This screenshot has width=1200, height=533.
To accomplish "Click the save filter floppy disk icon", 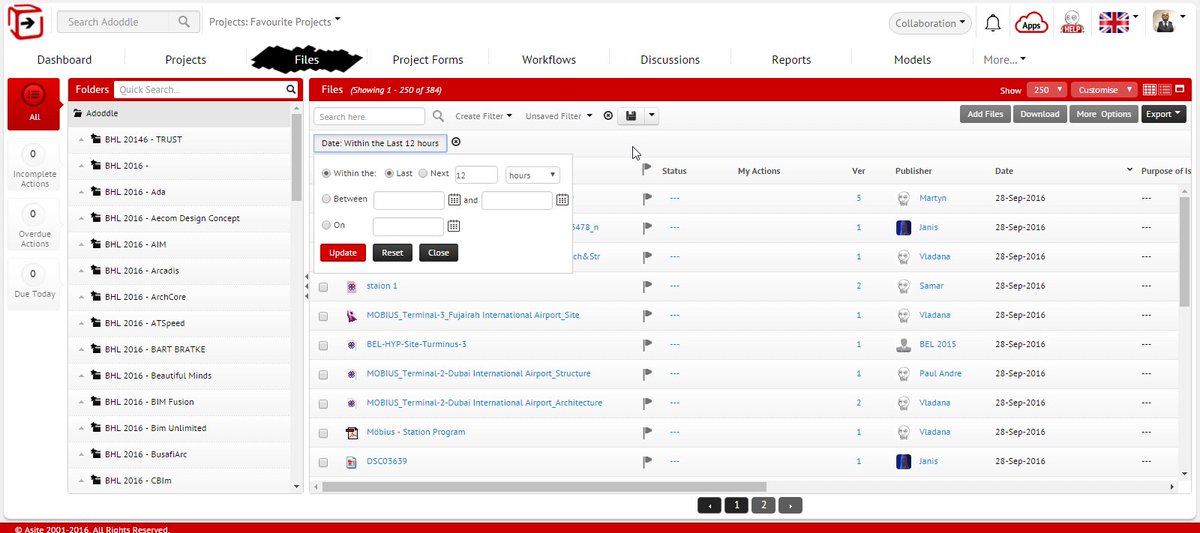I will click(x=630, y=116).
